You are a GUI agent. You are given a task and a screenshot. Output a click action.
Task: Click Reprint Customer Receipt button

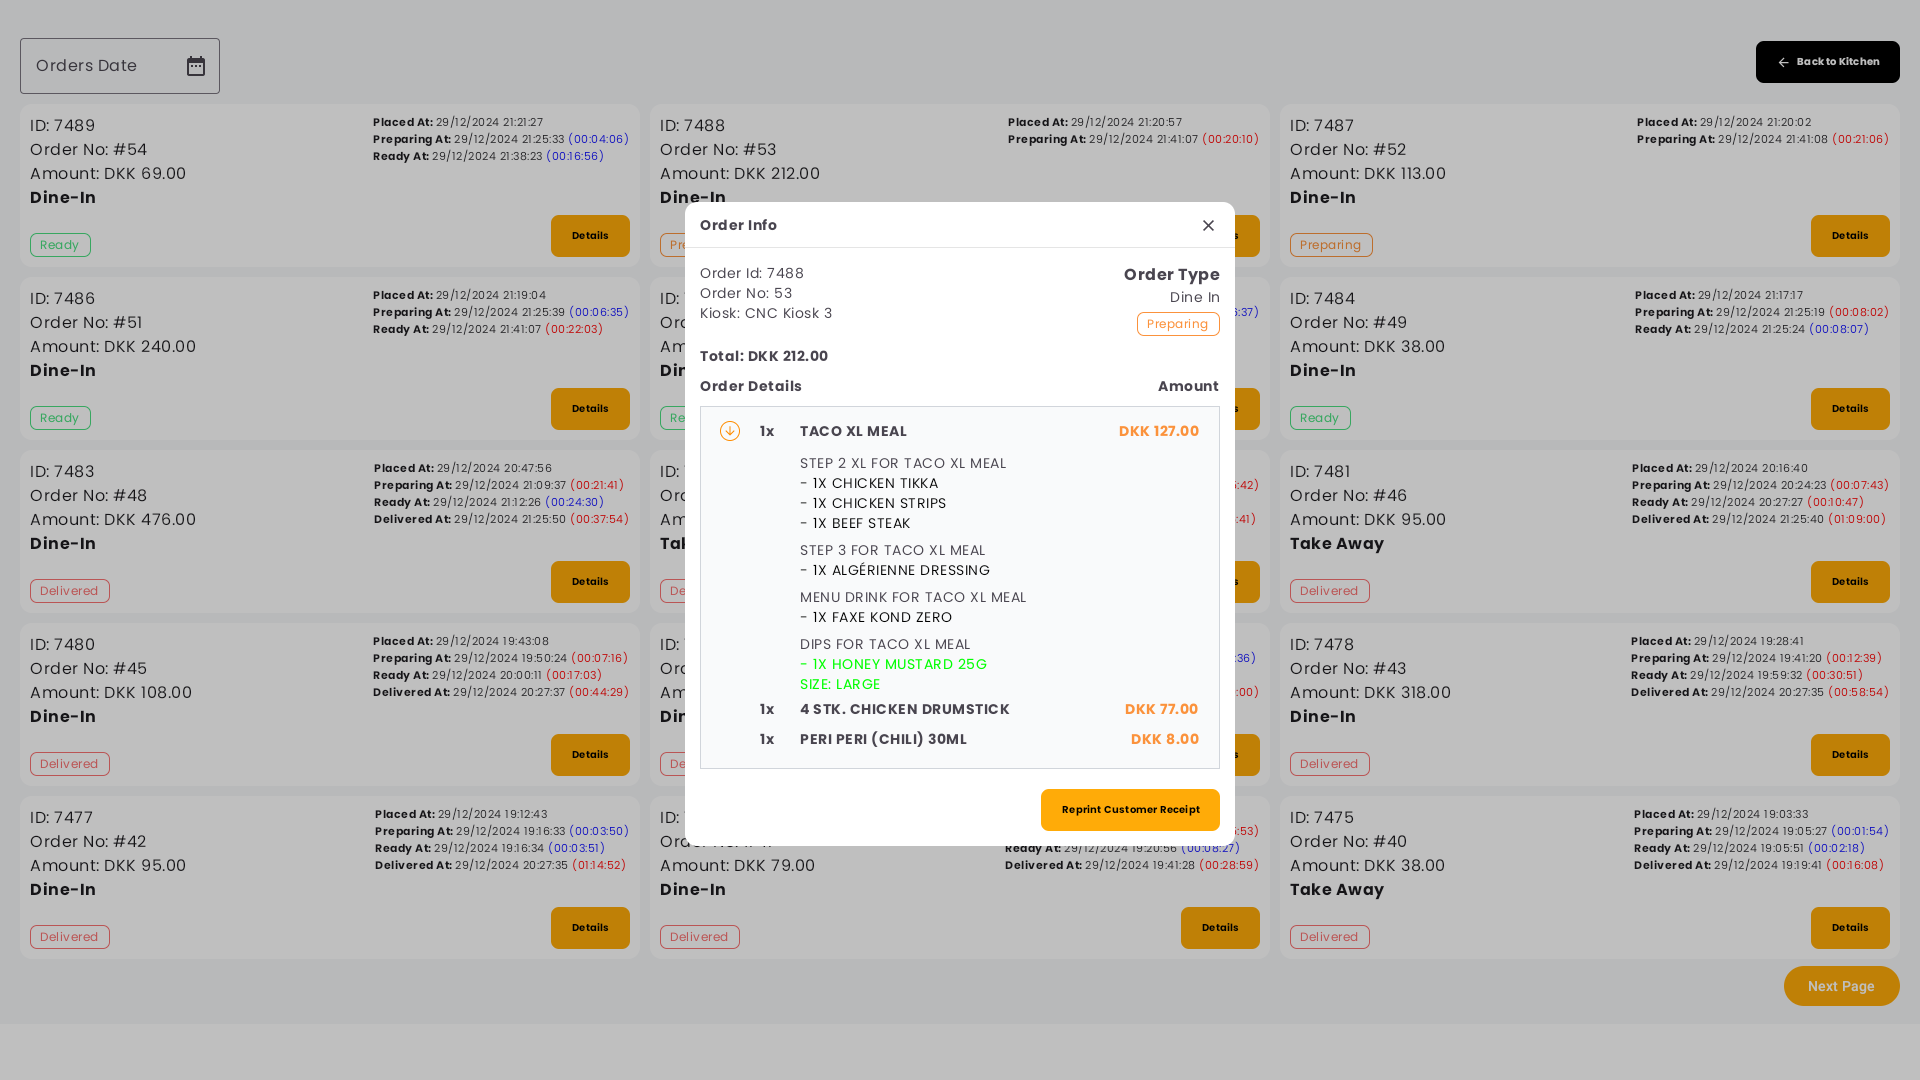coord(1130,810)
